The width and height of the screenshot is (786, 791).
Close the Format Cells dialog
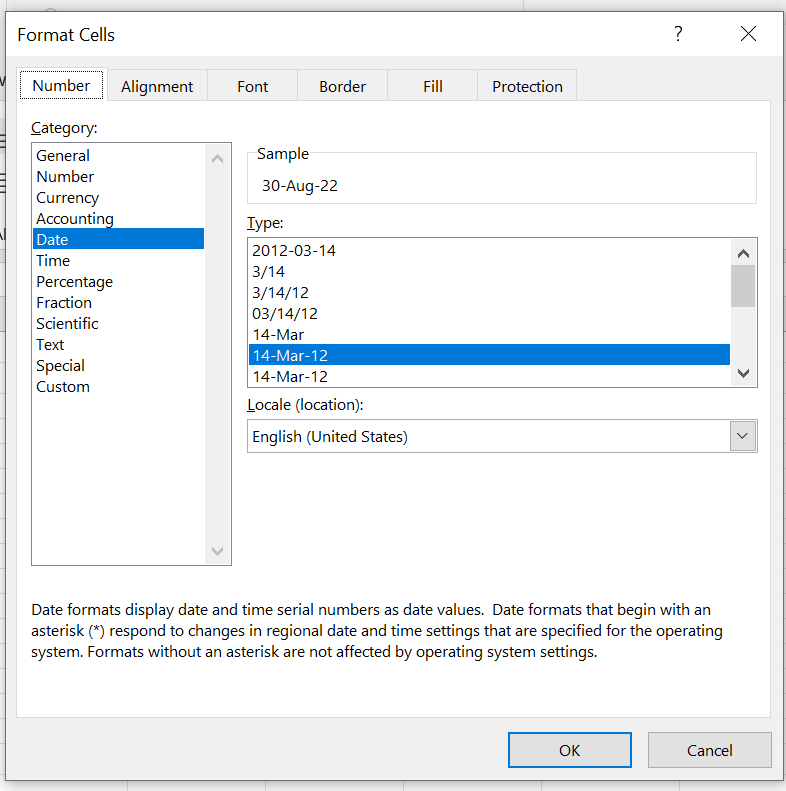click(748, 35)
